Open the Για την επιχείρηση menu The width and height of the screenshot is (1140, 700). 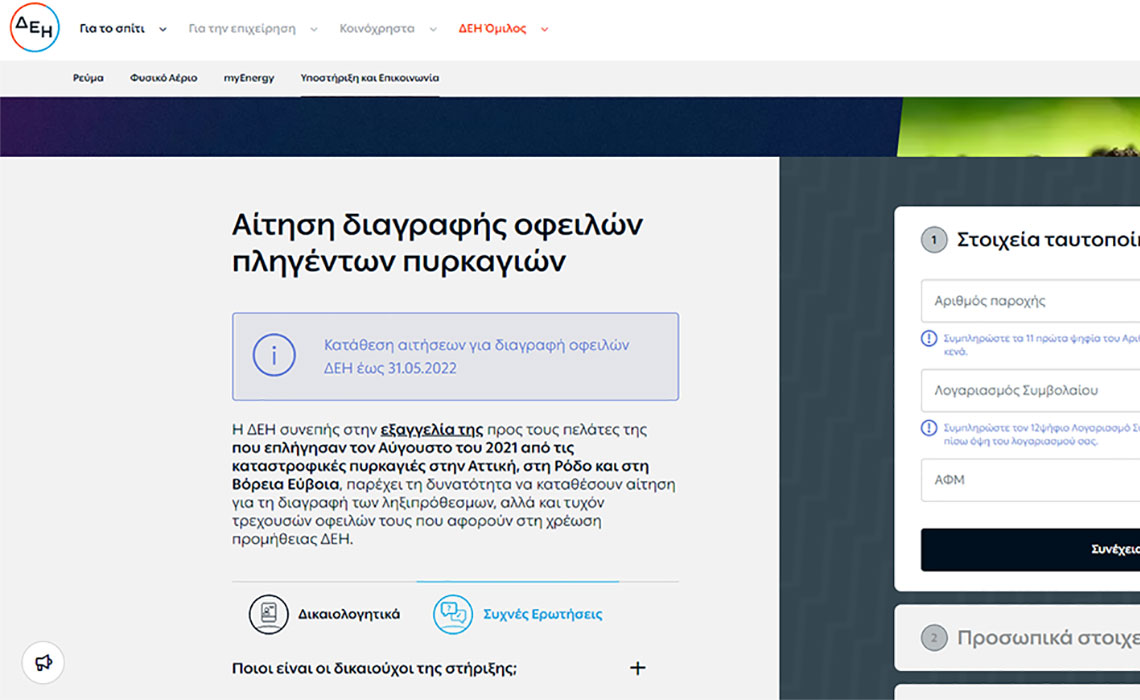click(242, 28)
